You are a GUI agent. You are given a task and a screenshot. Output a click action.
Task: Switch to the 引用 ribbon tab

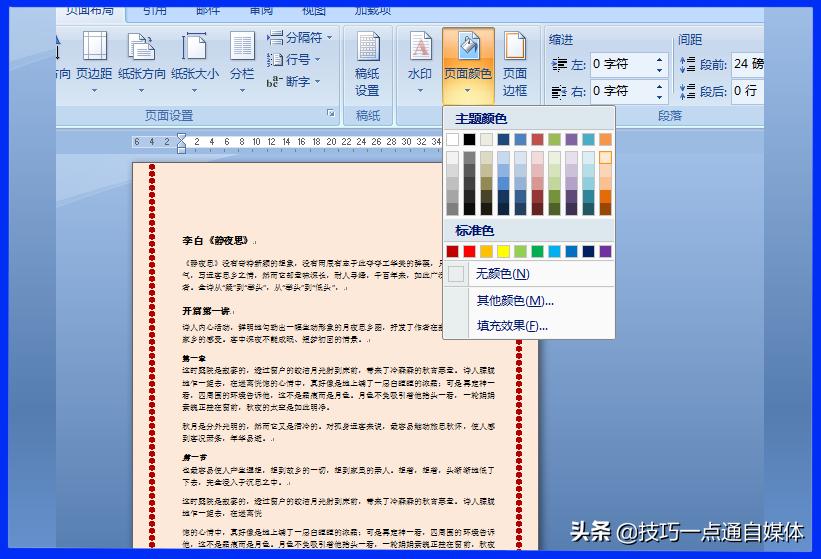point(154,10)
